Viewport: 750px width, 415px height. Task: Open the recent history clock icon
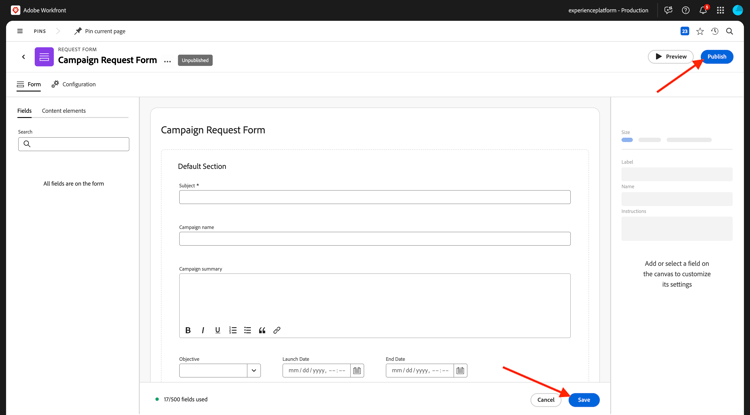pos(715,31)
